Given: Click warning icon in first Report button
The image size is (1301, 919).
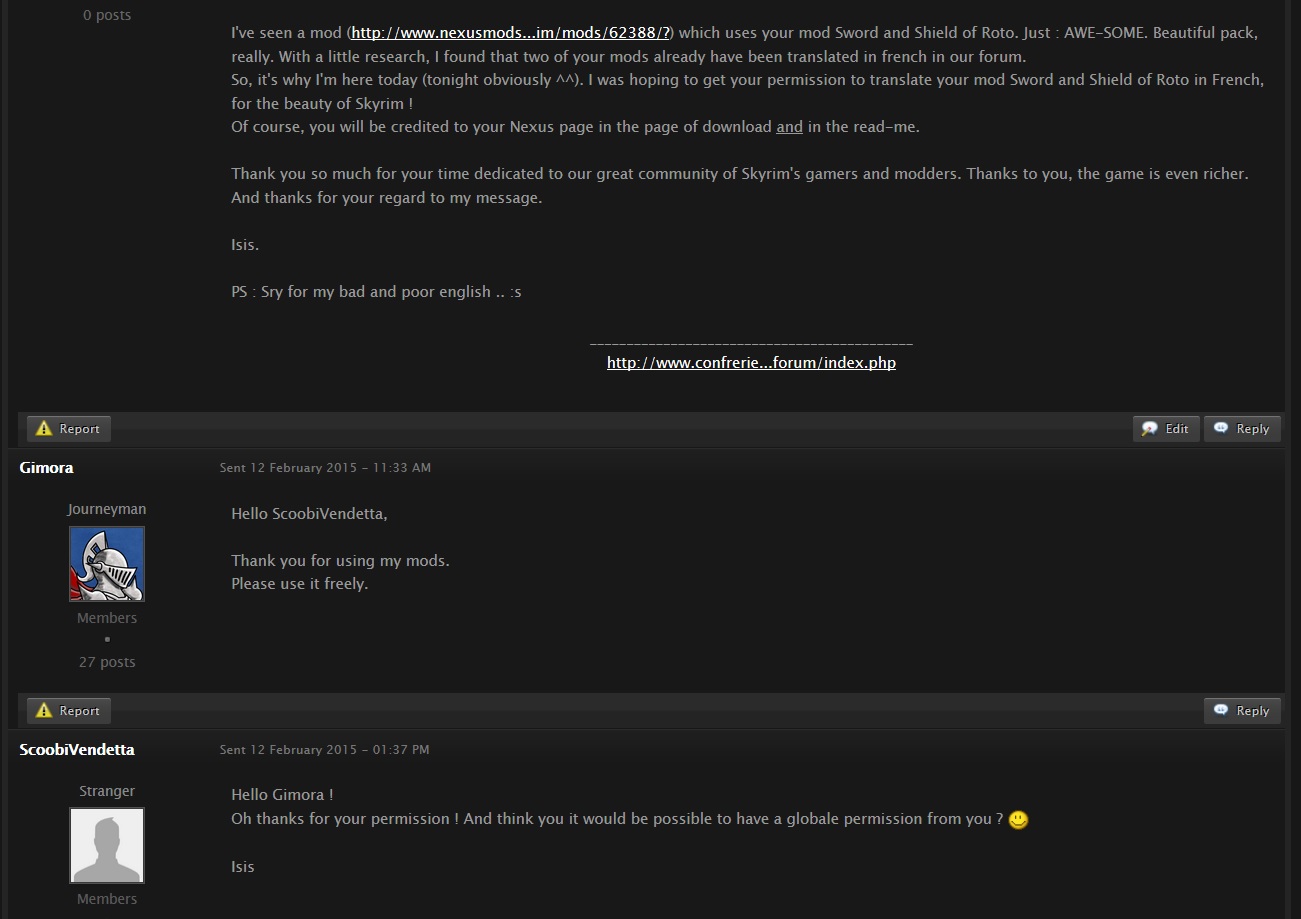Looking at the screenshot, I should 43,429.
